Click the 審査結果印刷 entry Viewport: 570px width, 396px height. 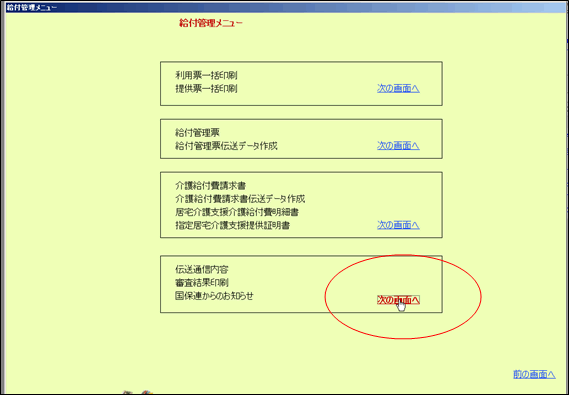[202, 283]
